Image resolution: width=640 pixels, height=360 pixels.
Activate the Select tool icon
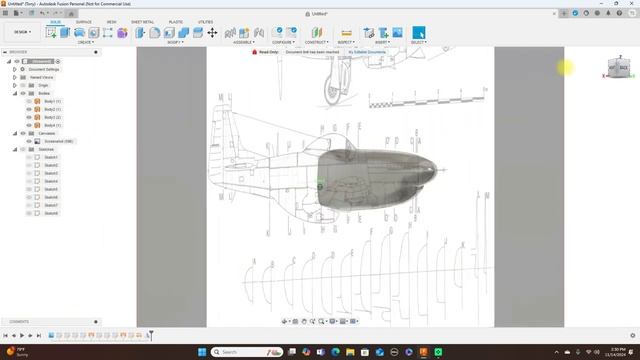[x=419, y=33]
